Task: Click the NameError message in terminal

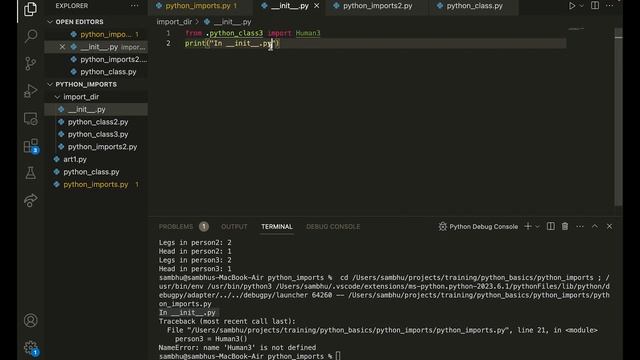Action: [237, 348]
